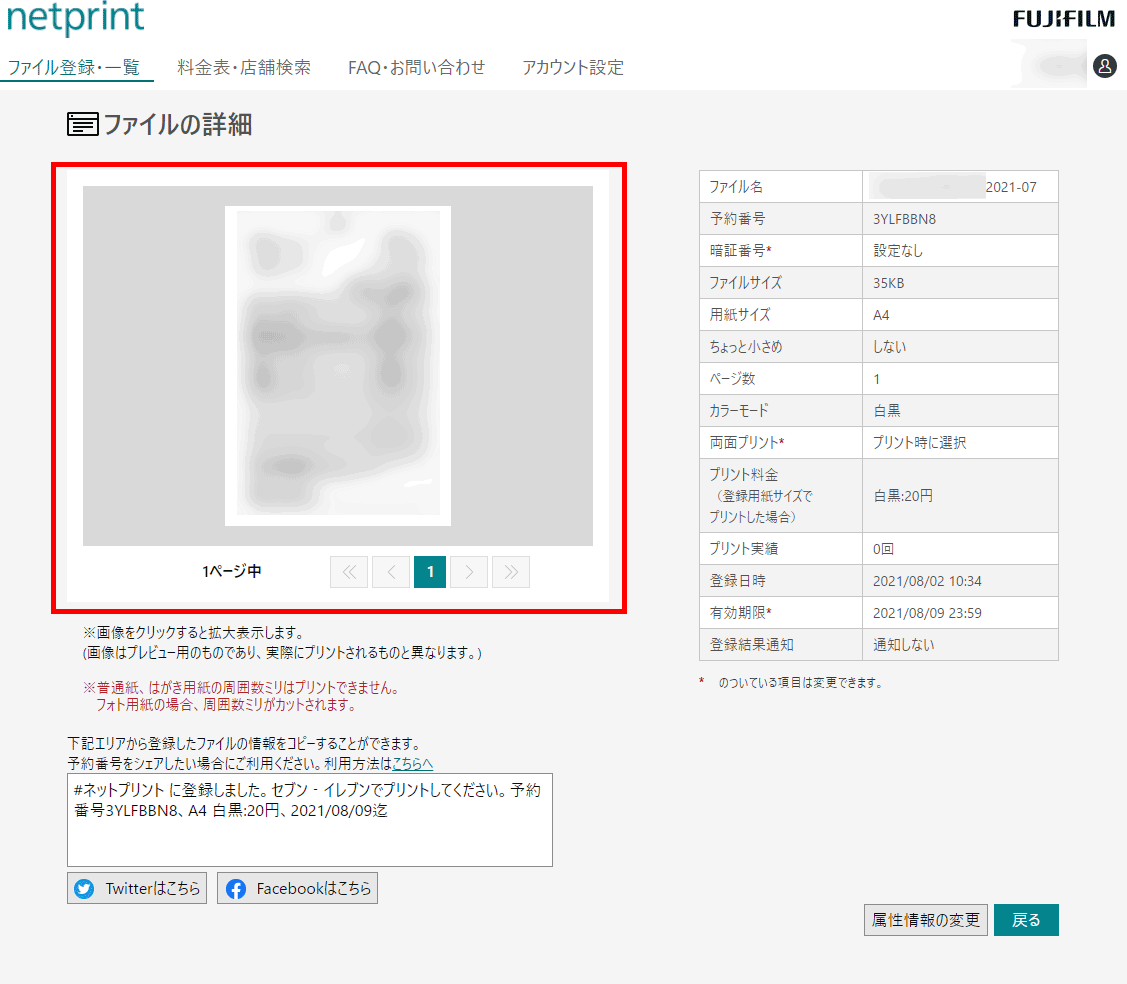
Task: Jump to first page with double-left arrow
Action: [x=348, y=571]
